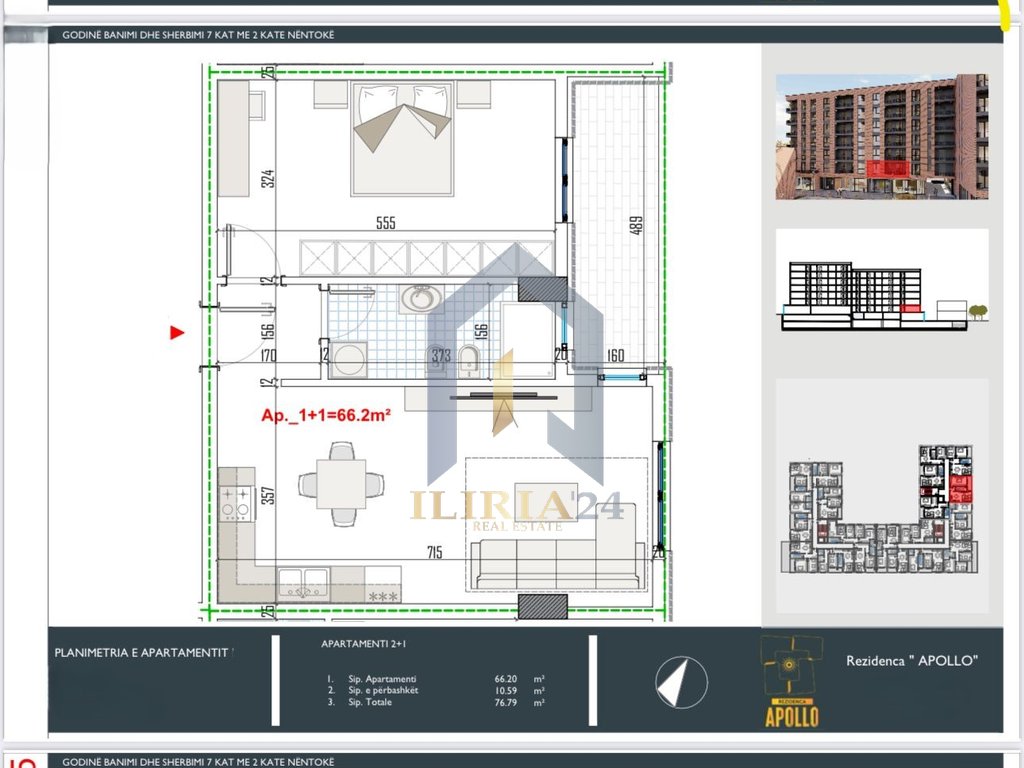Click the washing machine symbol

[x=349, y=358]
